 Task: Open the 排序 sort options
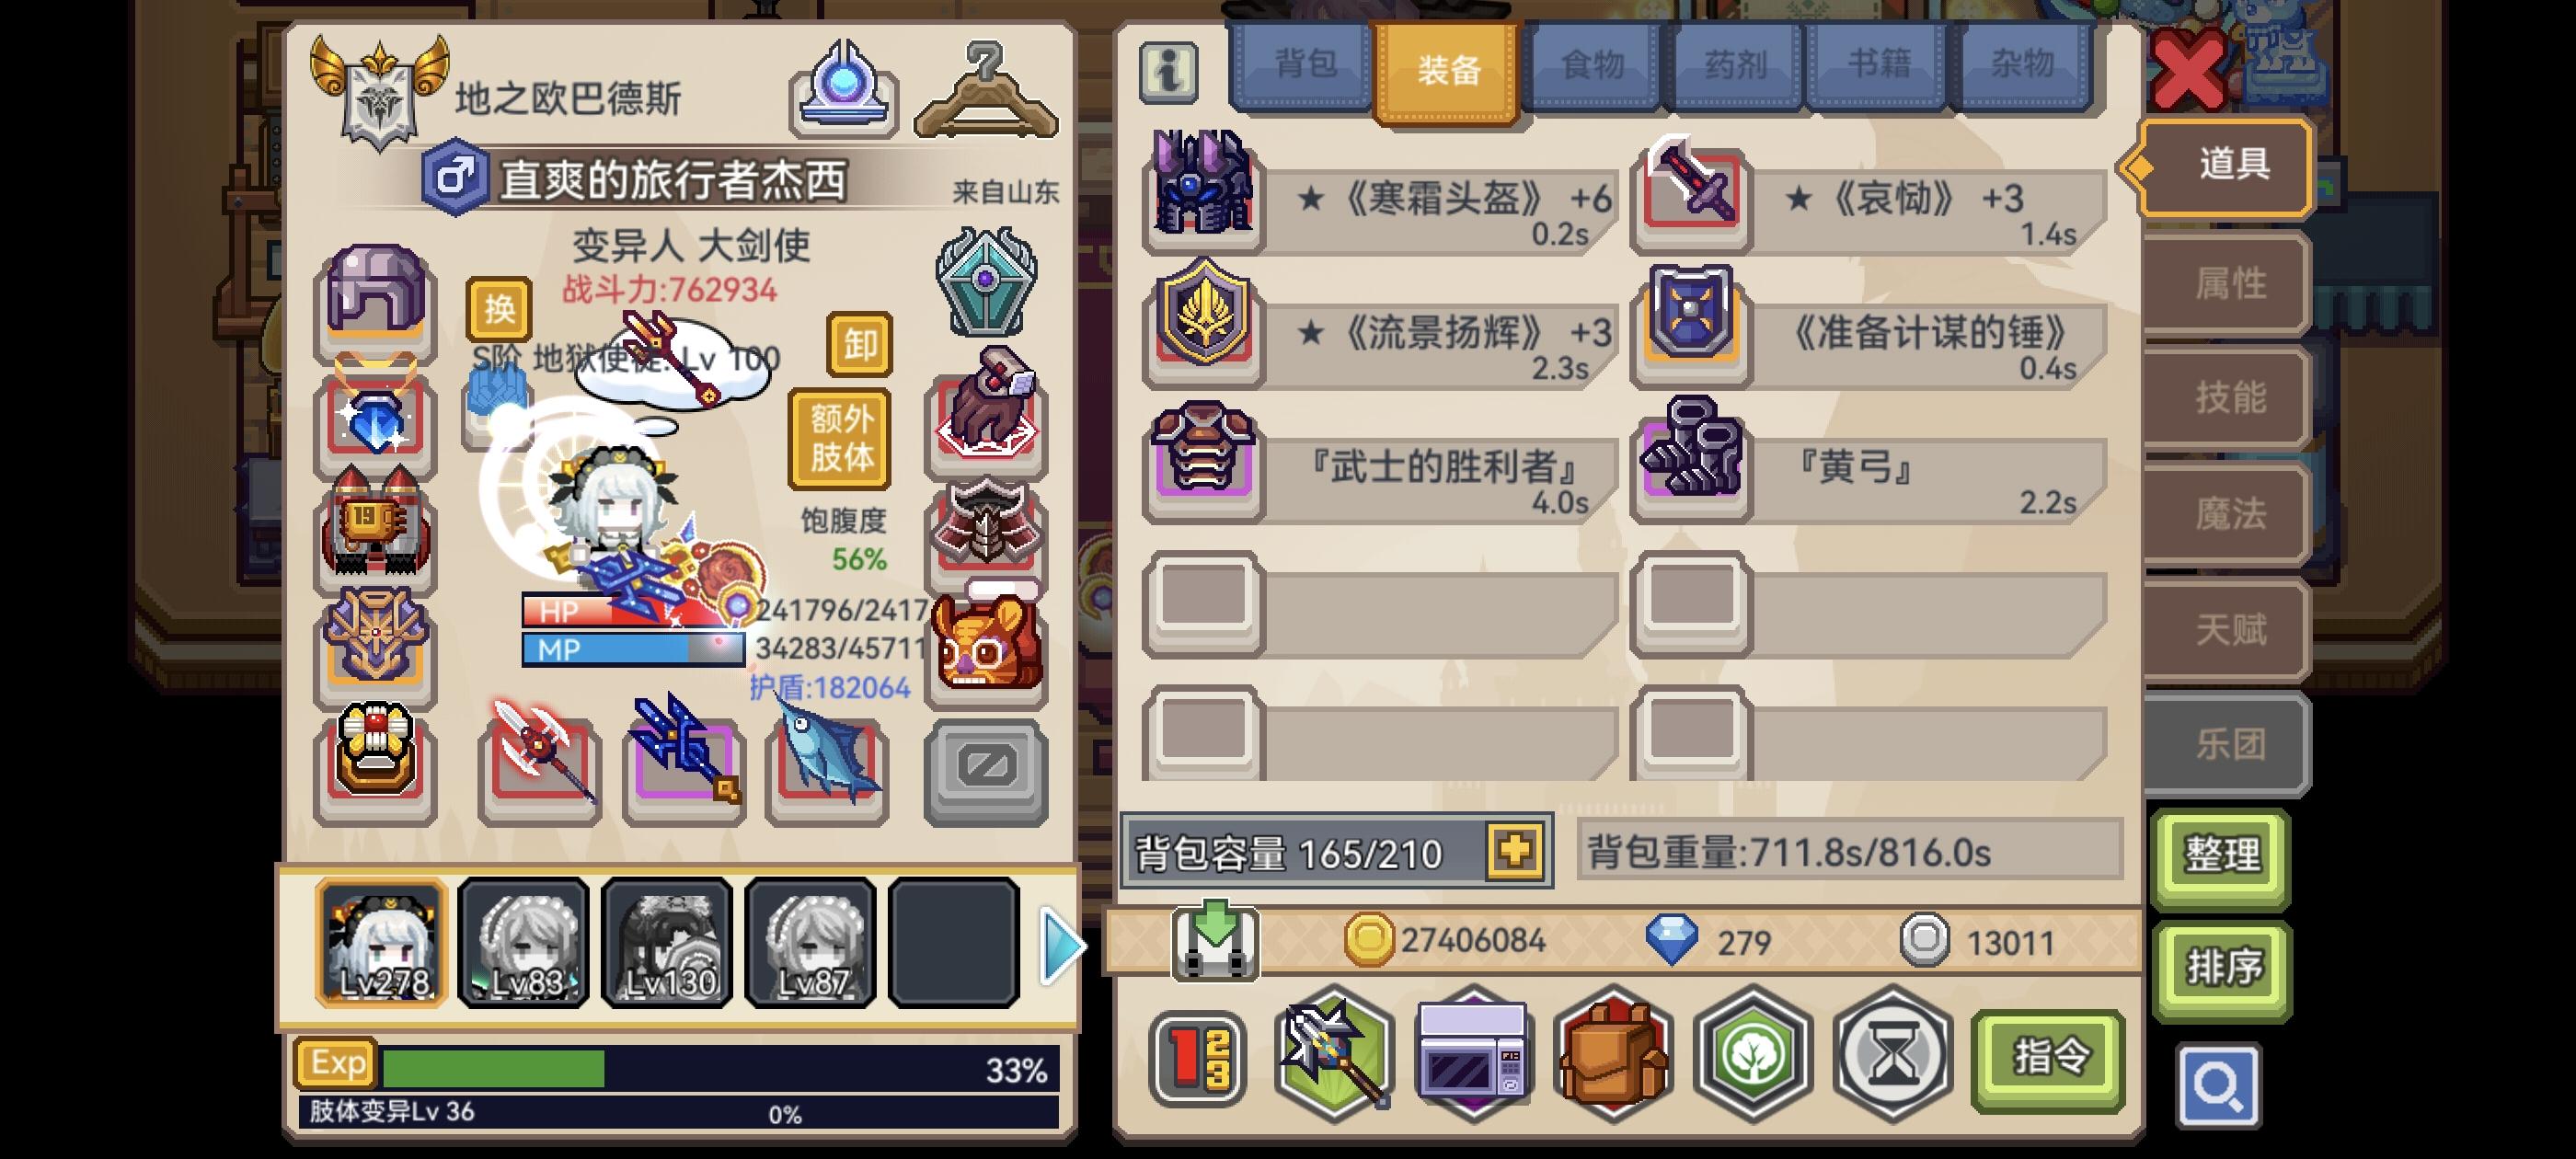pos(2221,968)
